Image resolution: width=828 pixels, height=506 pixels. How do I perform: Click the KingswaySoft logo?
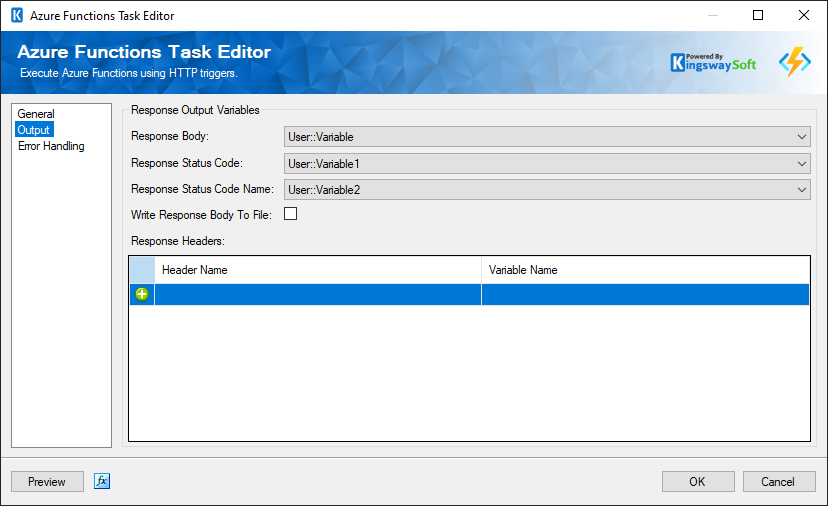713,63
